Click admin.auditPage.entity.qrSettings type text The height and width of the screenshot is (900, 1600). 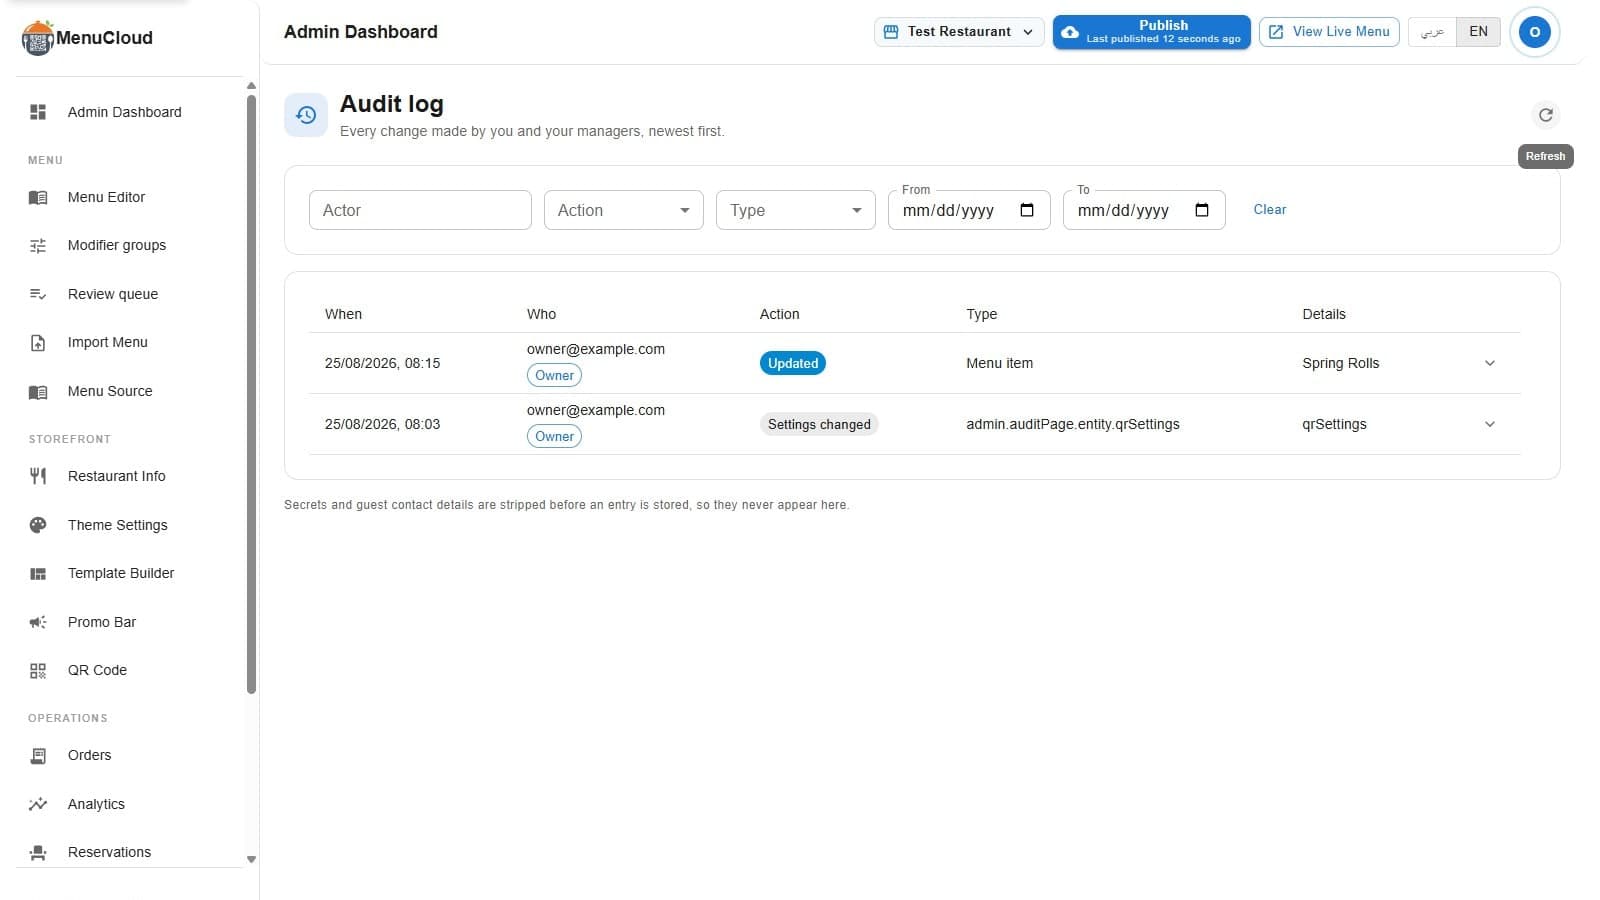tap(1073, 424)
